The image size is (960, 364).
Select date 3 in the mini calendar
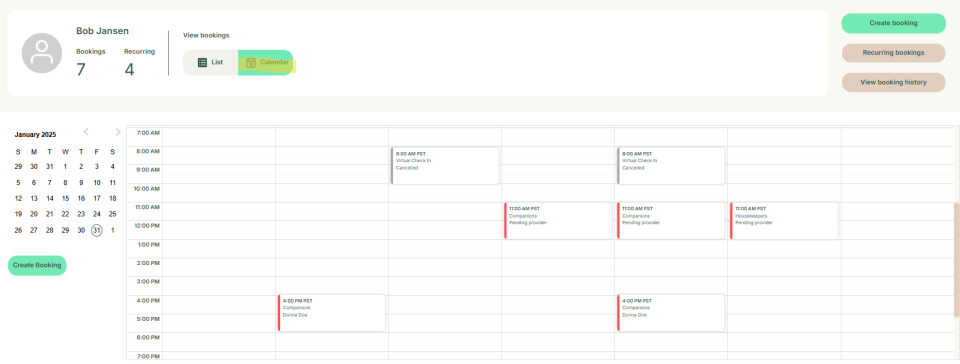[x=97, y=166]
